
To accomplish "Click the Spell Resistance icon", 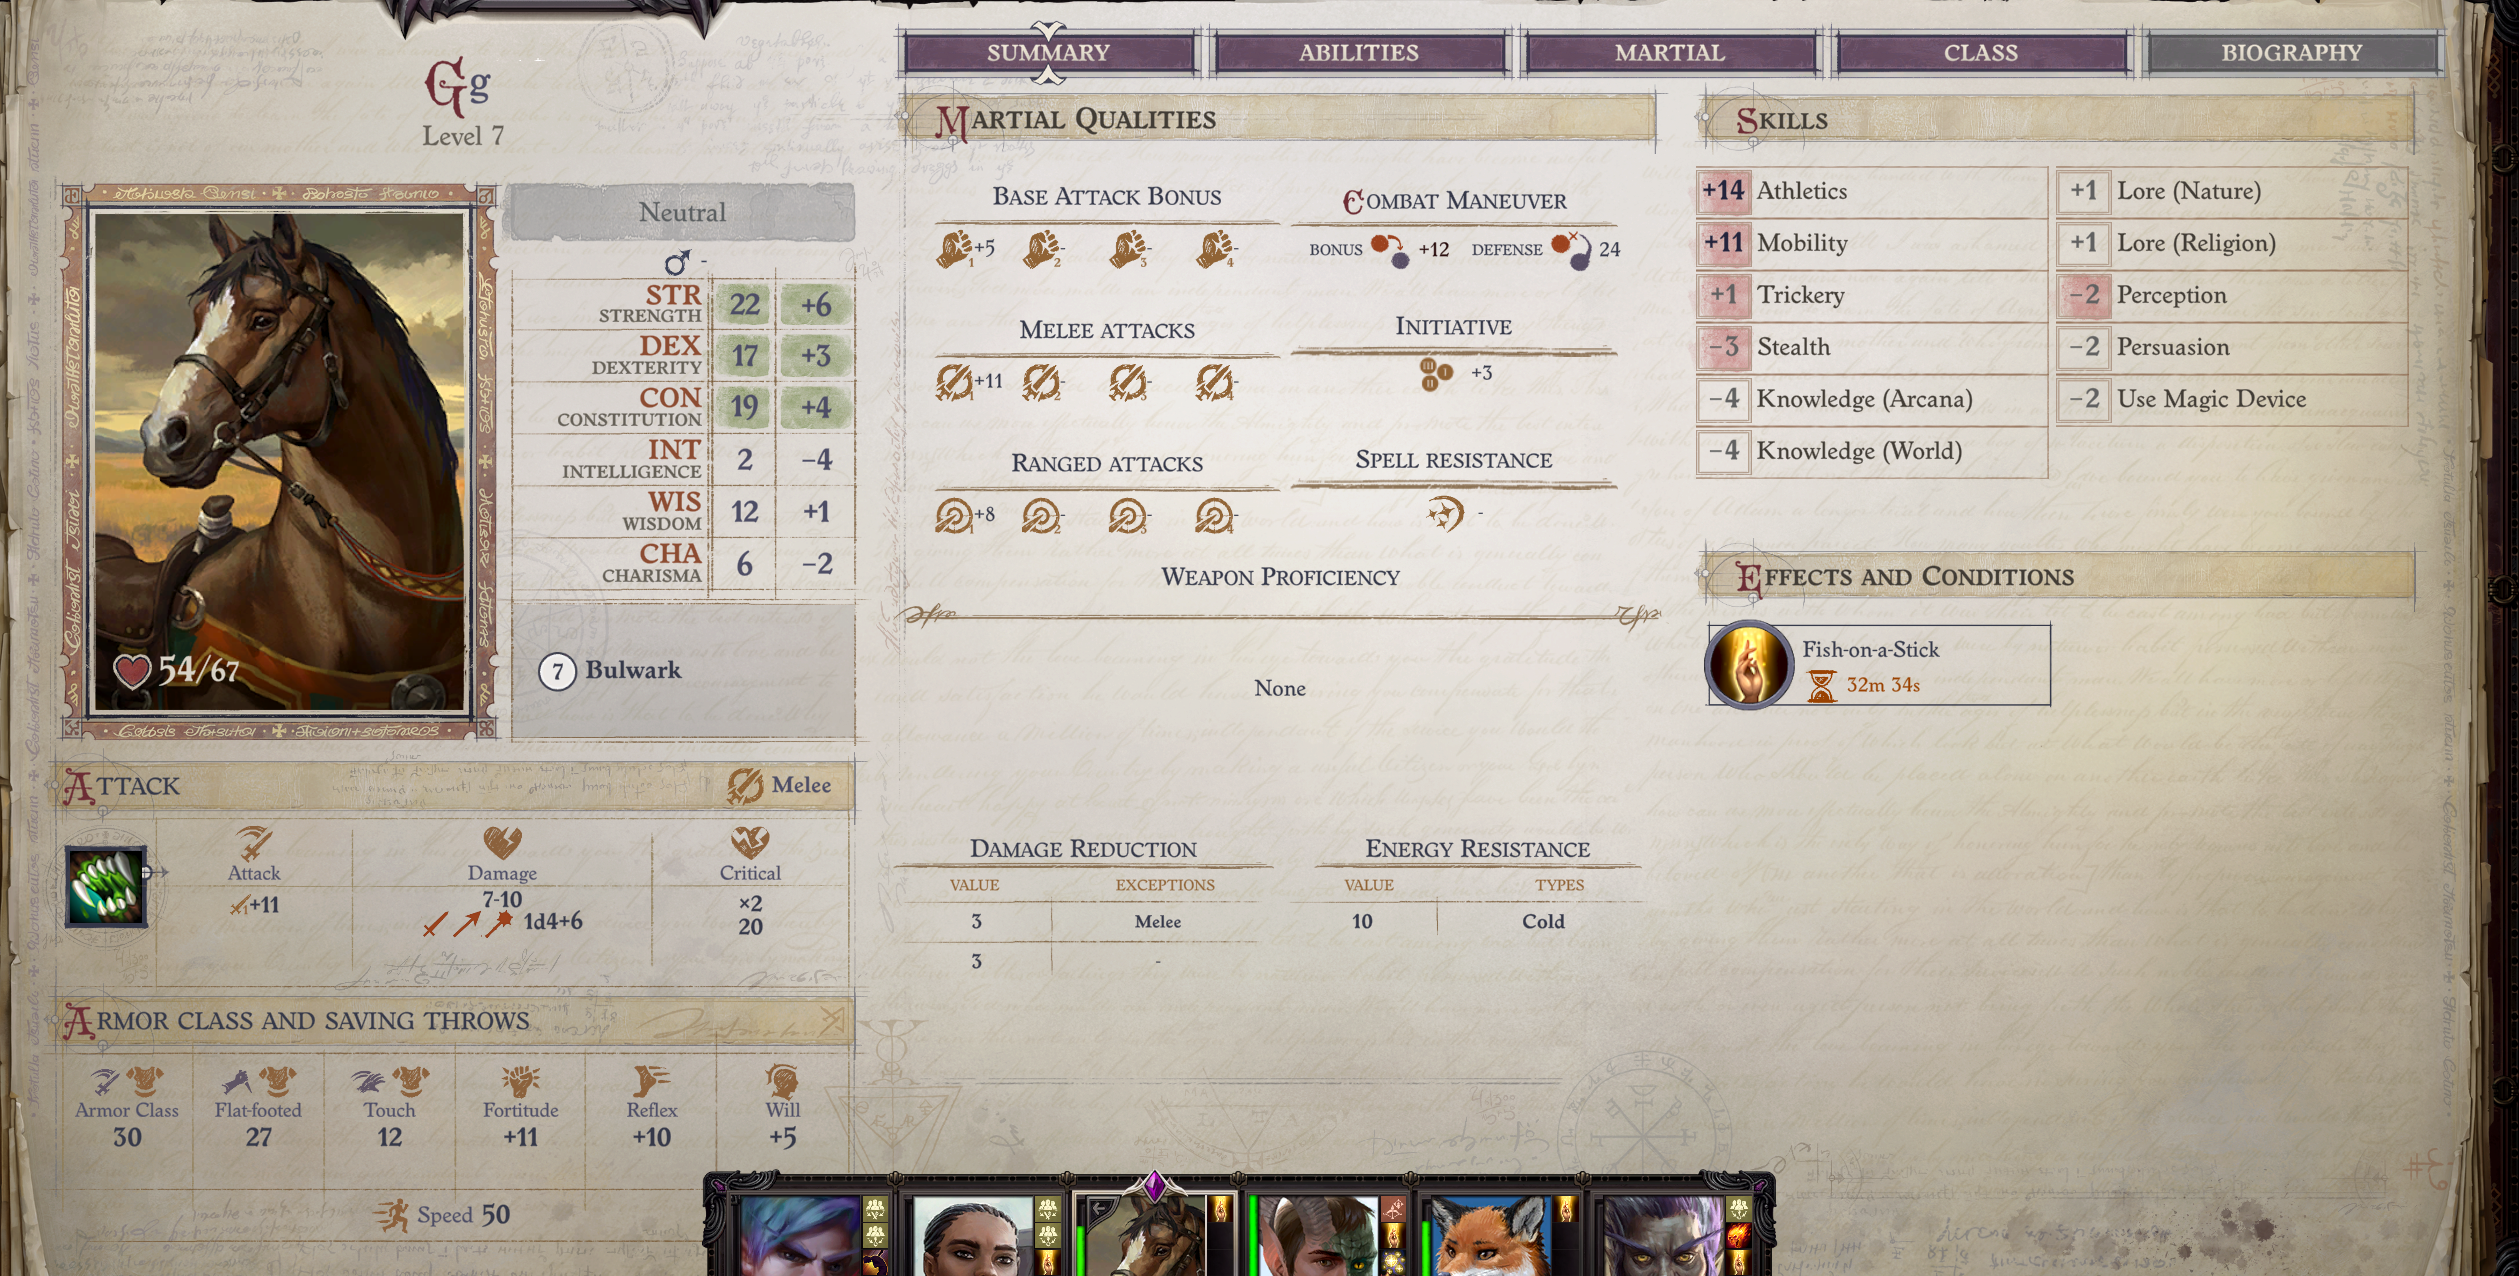I will (x=1445, y=513).
